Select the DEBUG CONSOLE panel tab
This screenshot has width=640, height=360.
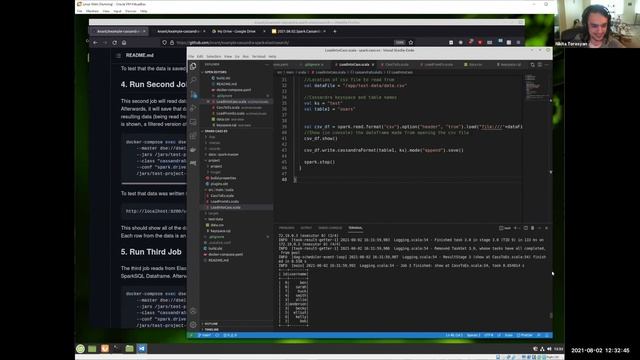coord(330,228)
